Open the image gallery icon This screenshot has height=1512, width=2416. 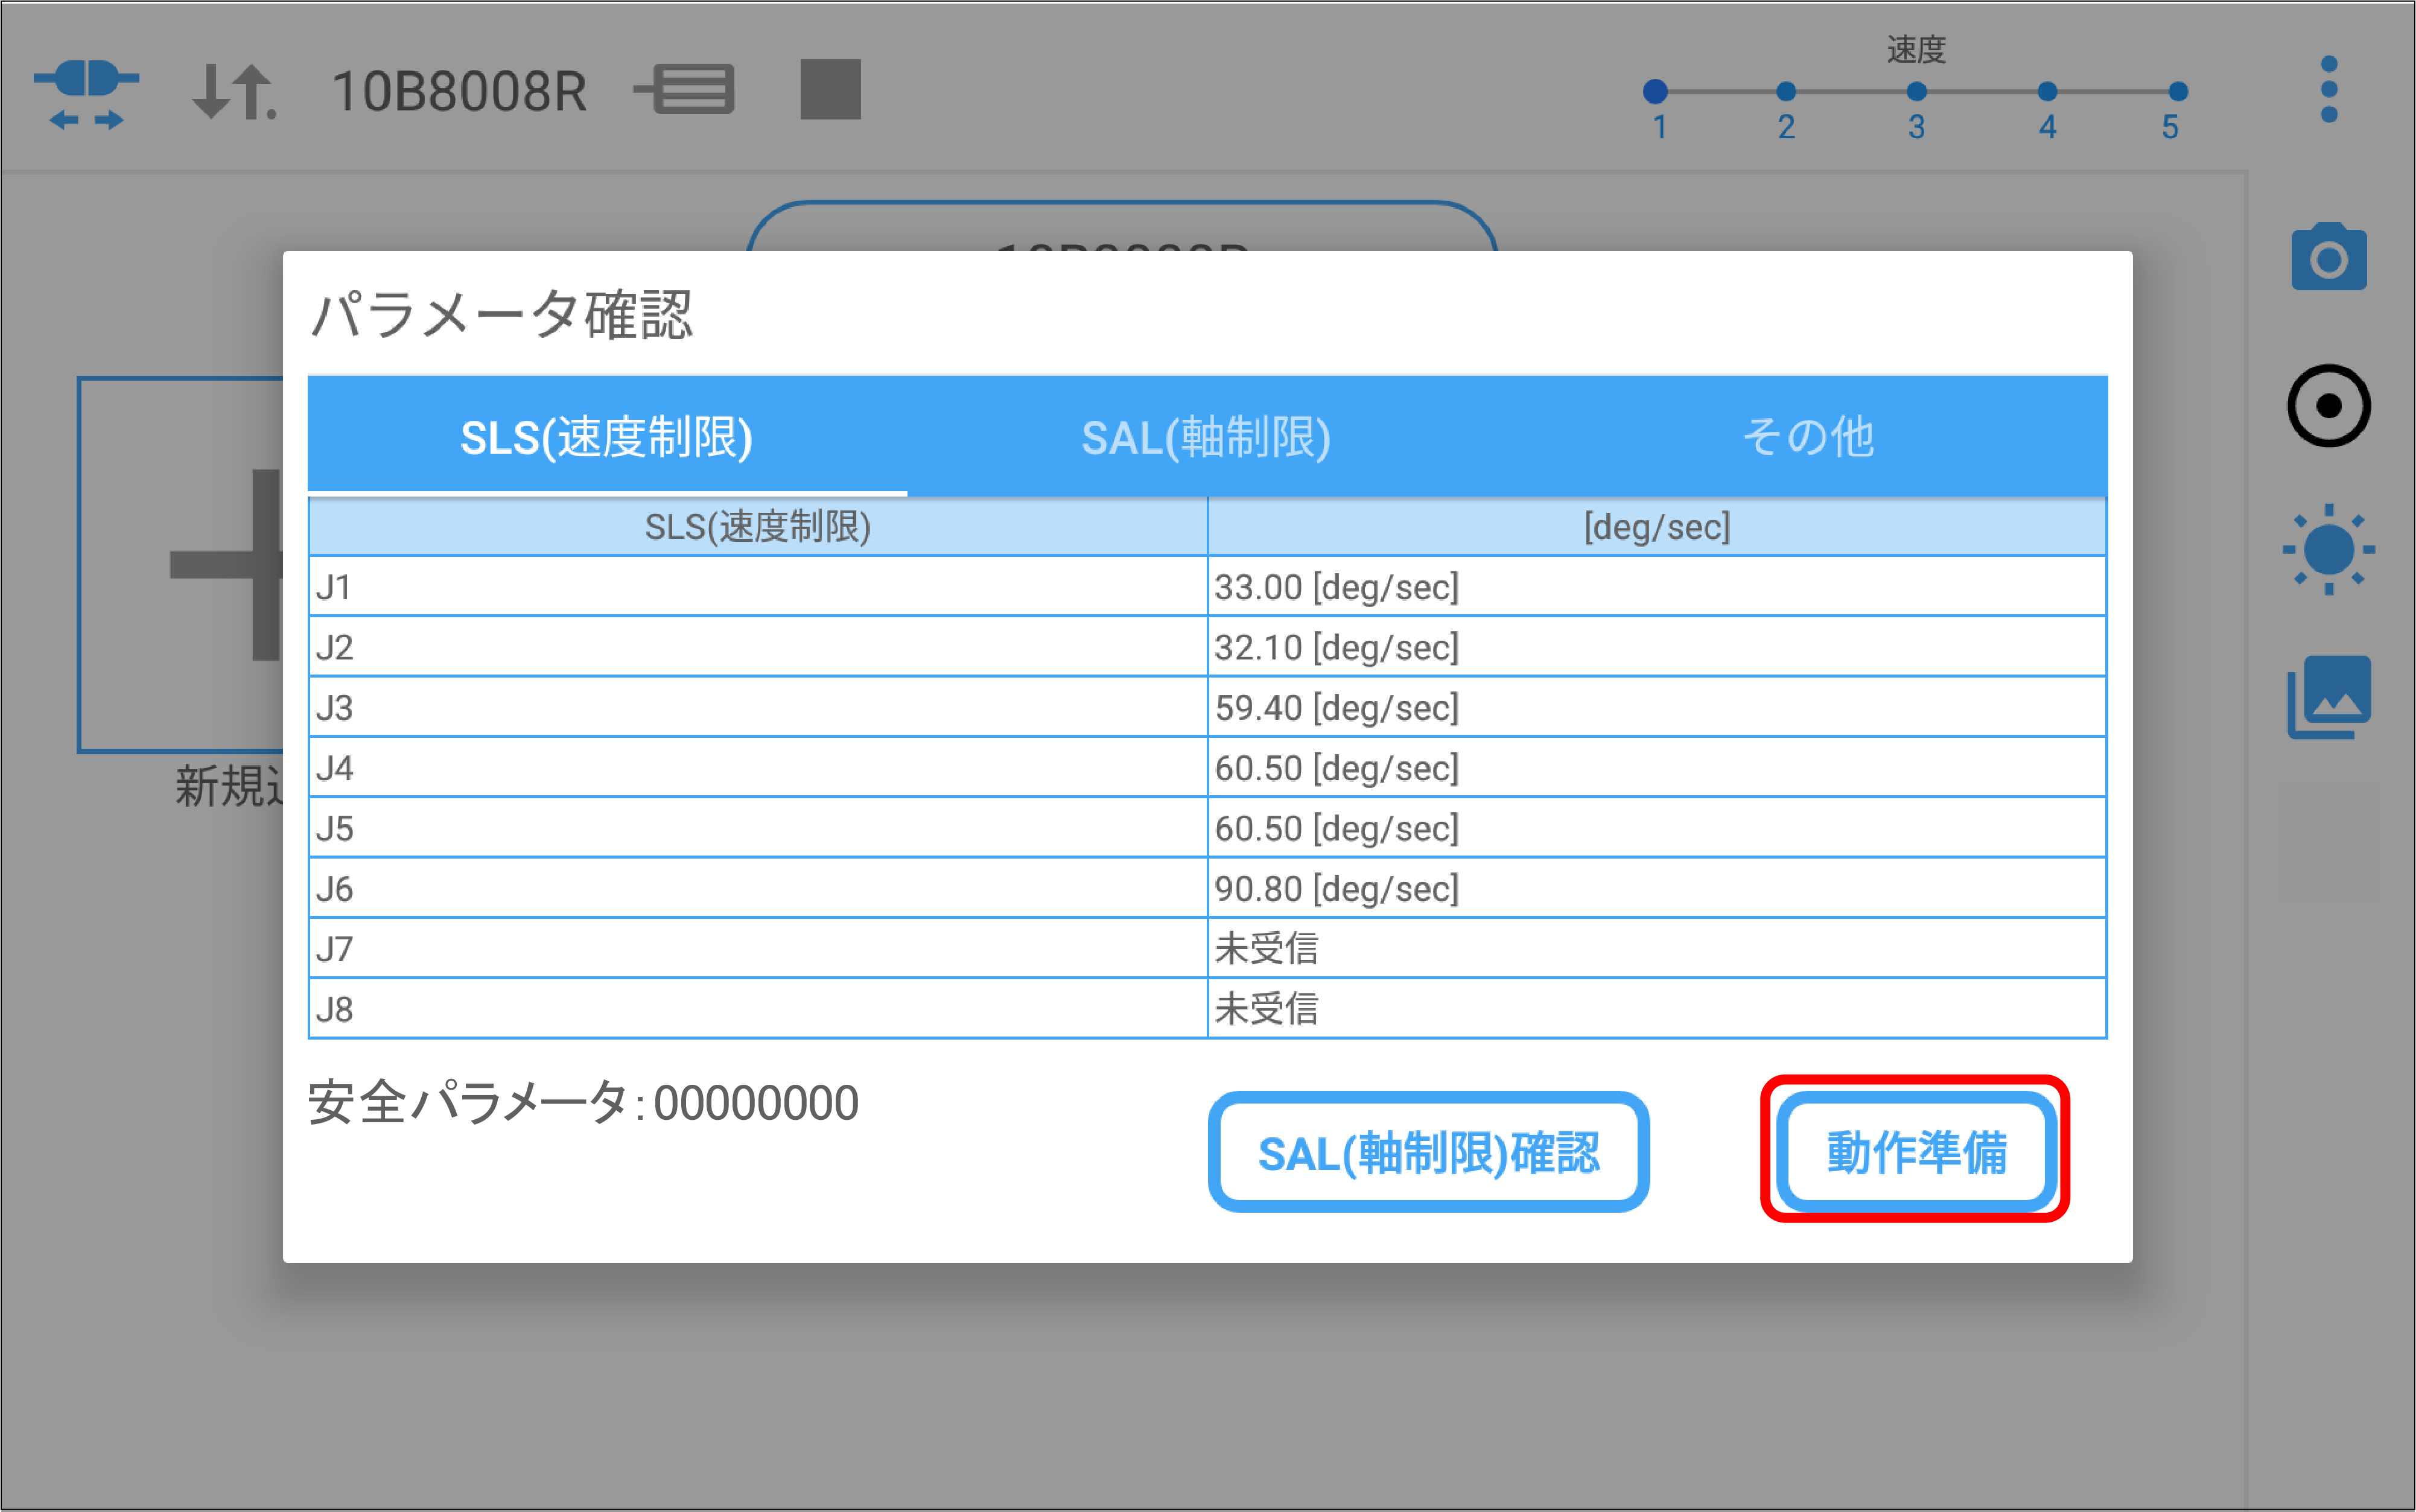[x=2329, y=697]
